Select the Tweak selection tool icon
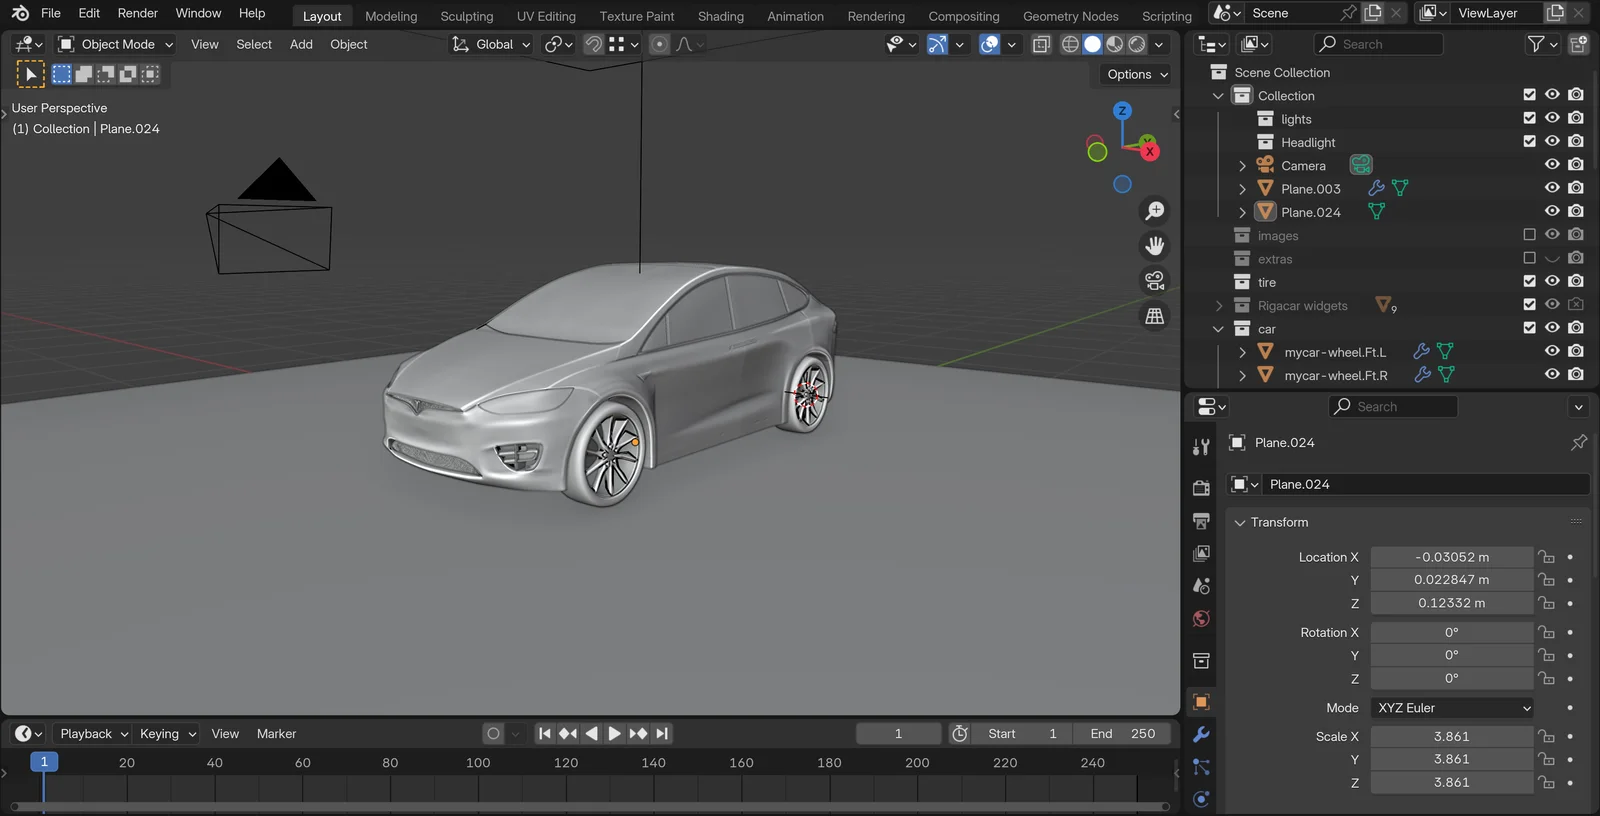 click(x=30, y=74)
